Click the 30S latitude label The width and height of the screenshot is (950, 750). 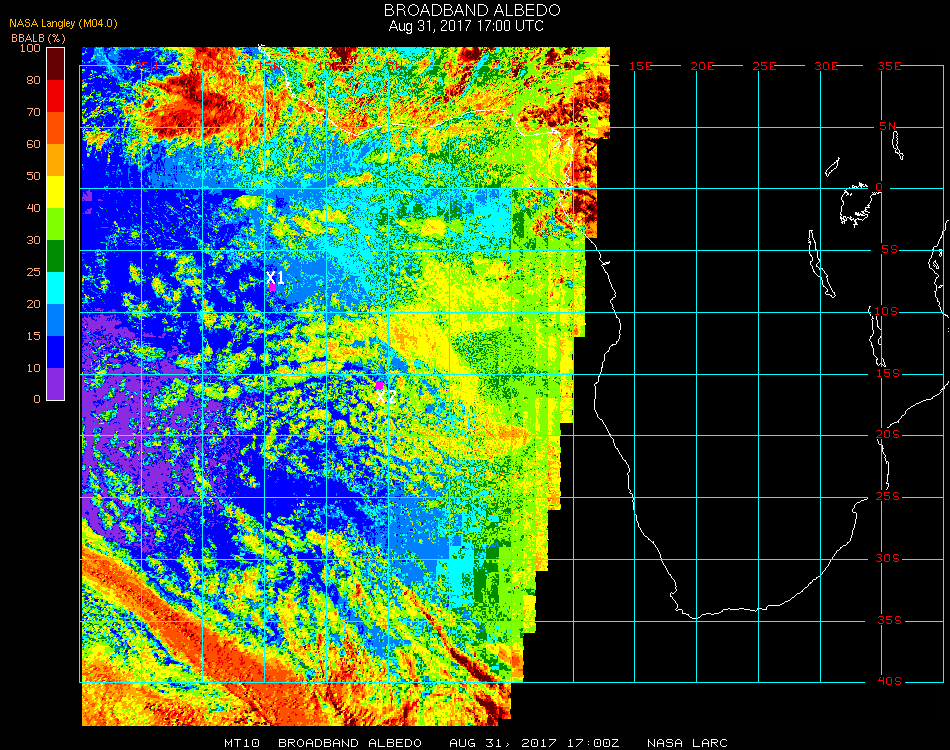click(887, 559)
